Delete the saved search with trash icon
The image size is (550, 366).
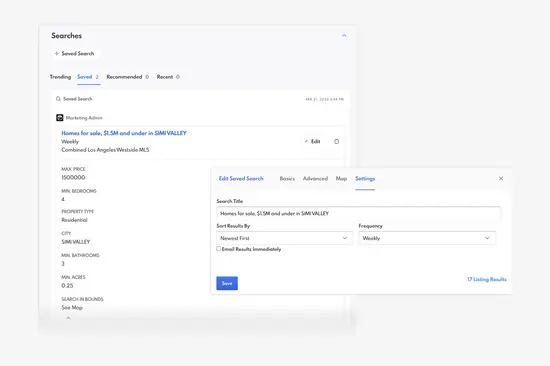336,141
